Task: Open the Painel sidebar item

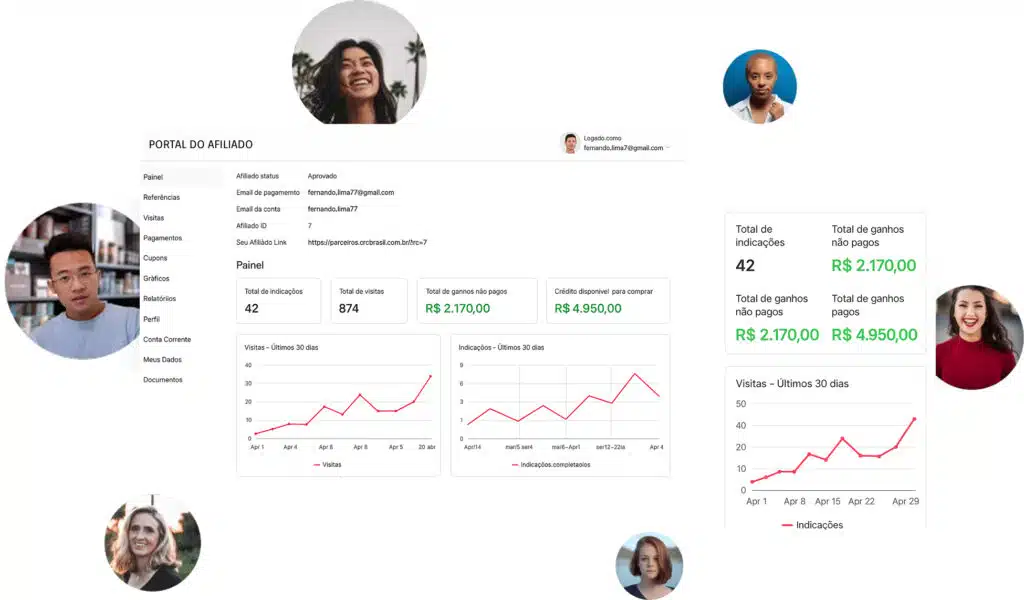Action: click(x=153, y=177)
